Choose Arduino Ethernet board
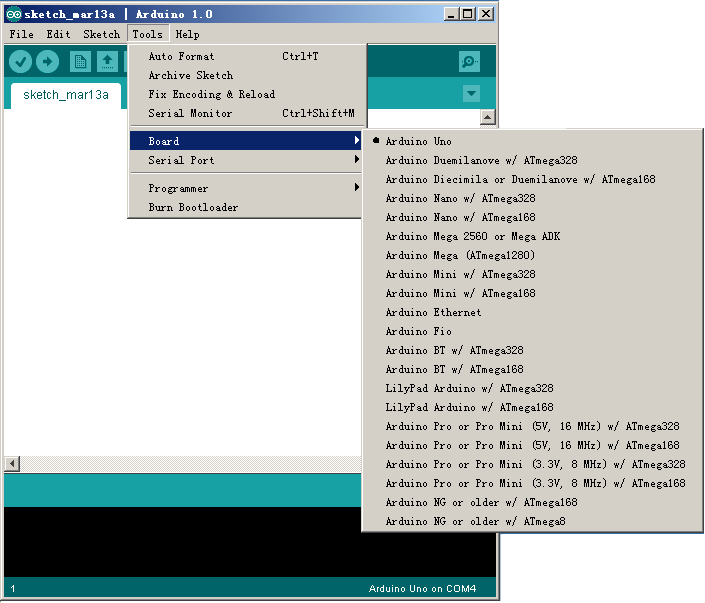 click(x=532, y=312)
